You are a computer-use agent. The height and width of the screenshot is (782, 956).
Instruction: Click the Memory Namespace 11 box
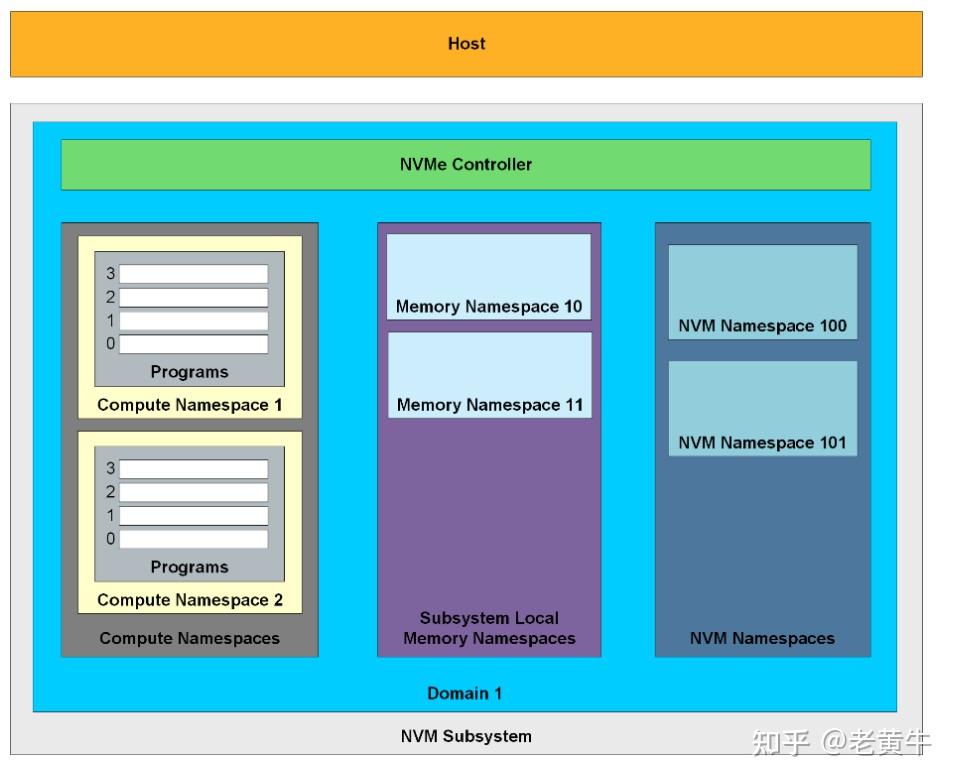pos(490,375)
